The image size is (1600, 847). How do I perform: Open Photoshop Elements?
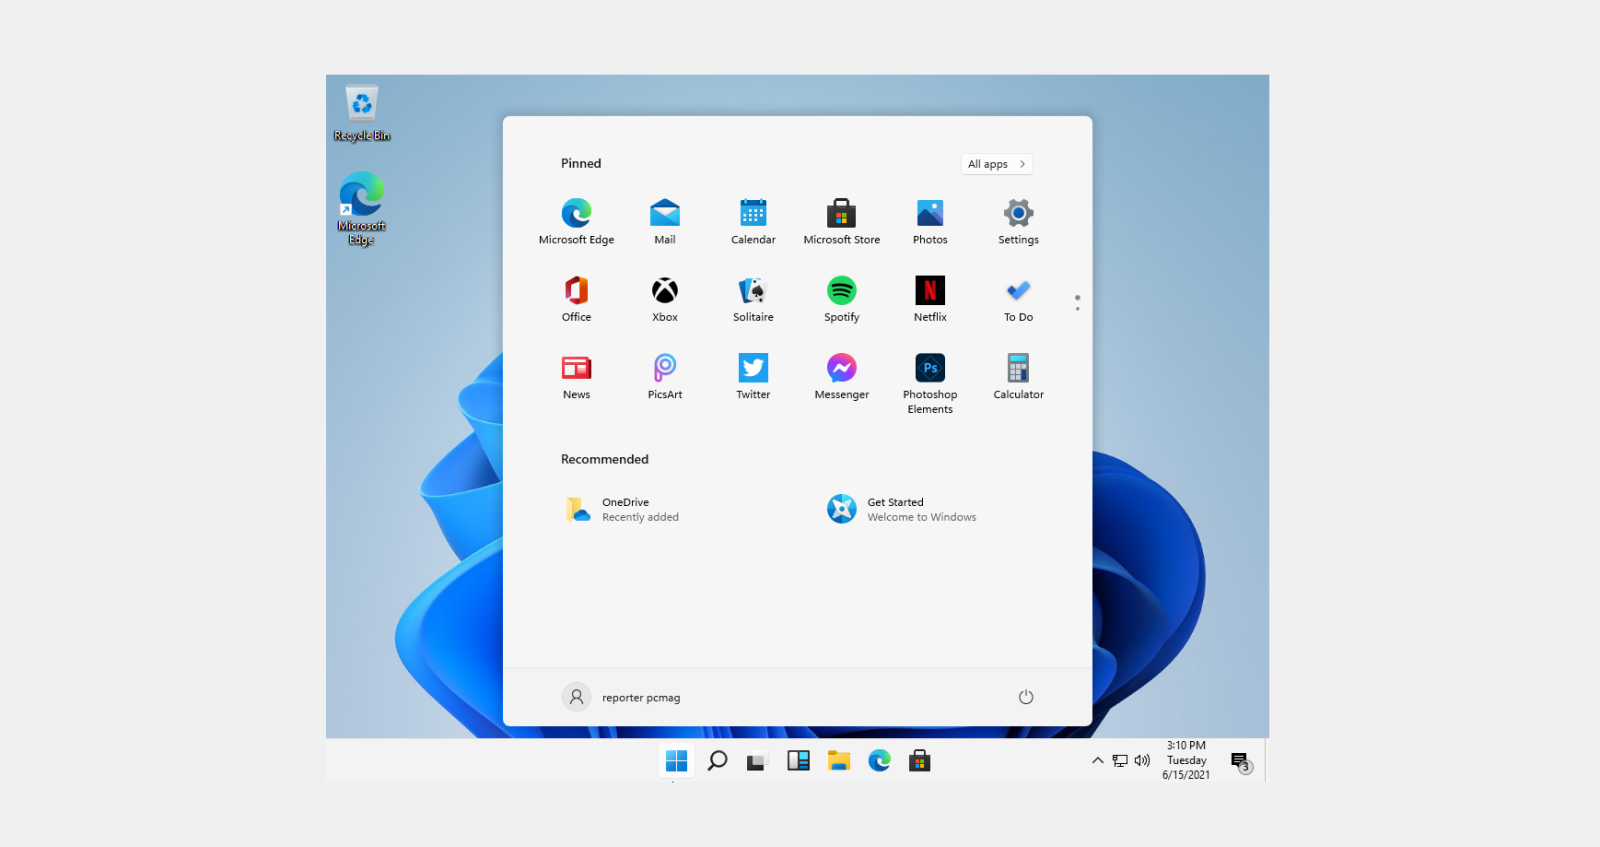(930, 383)
